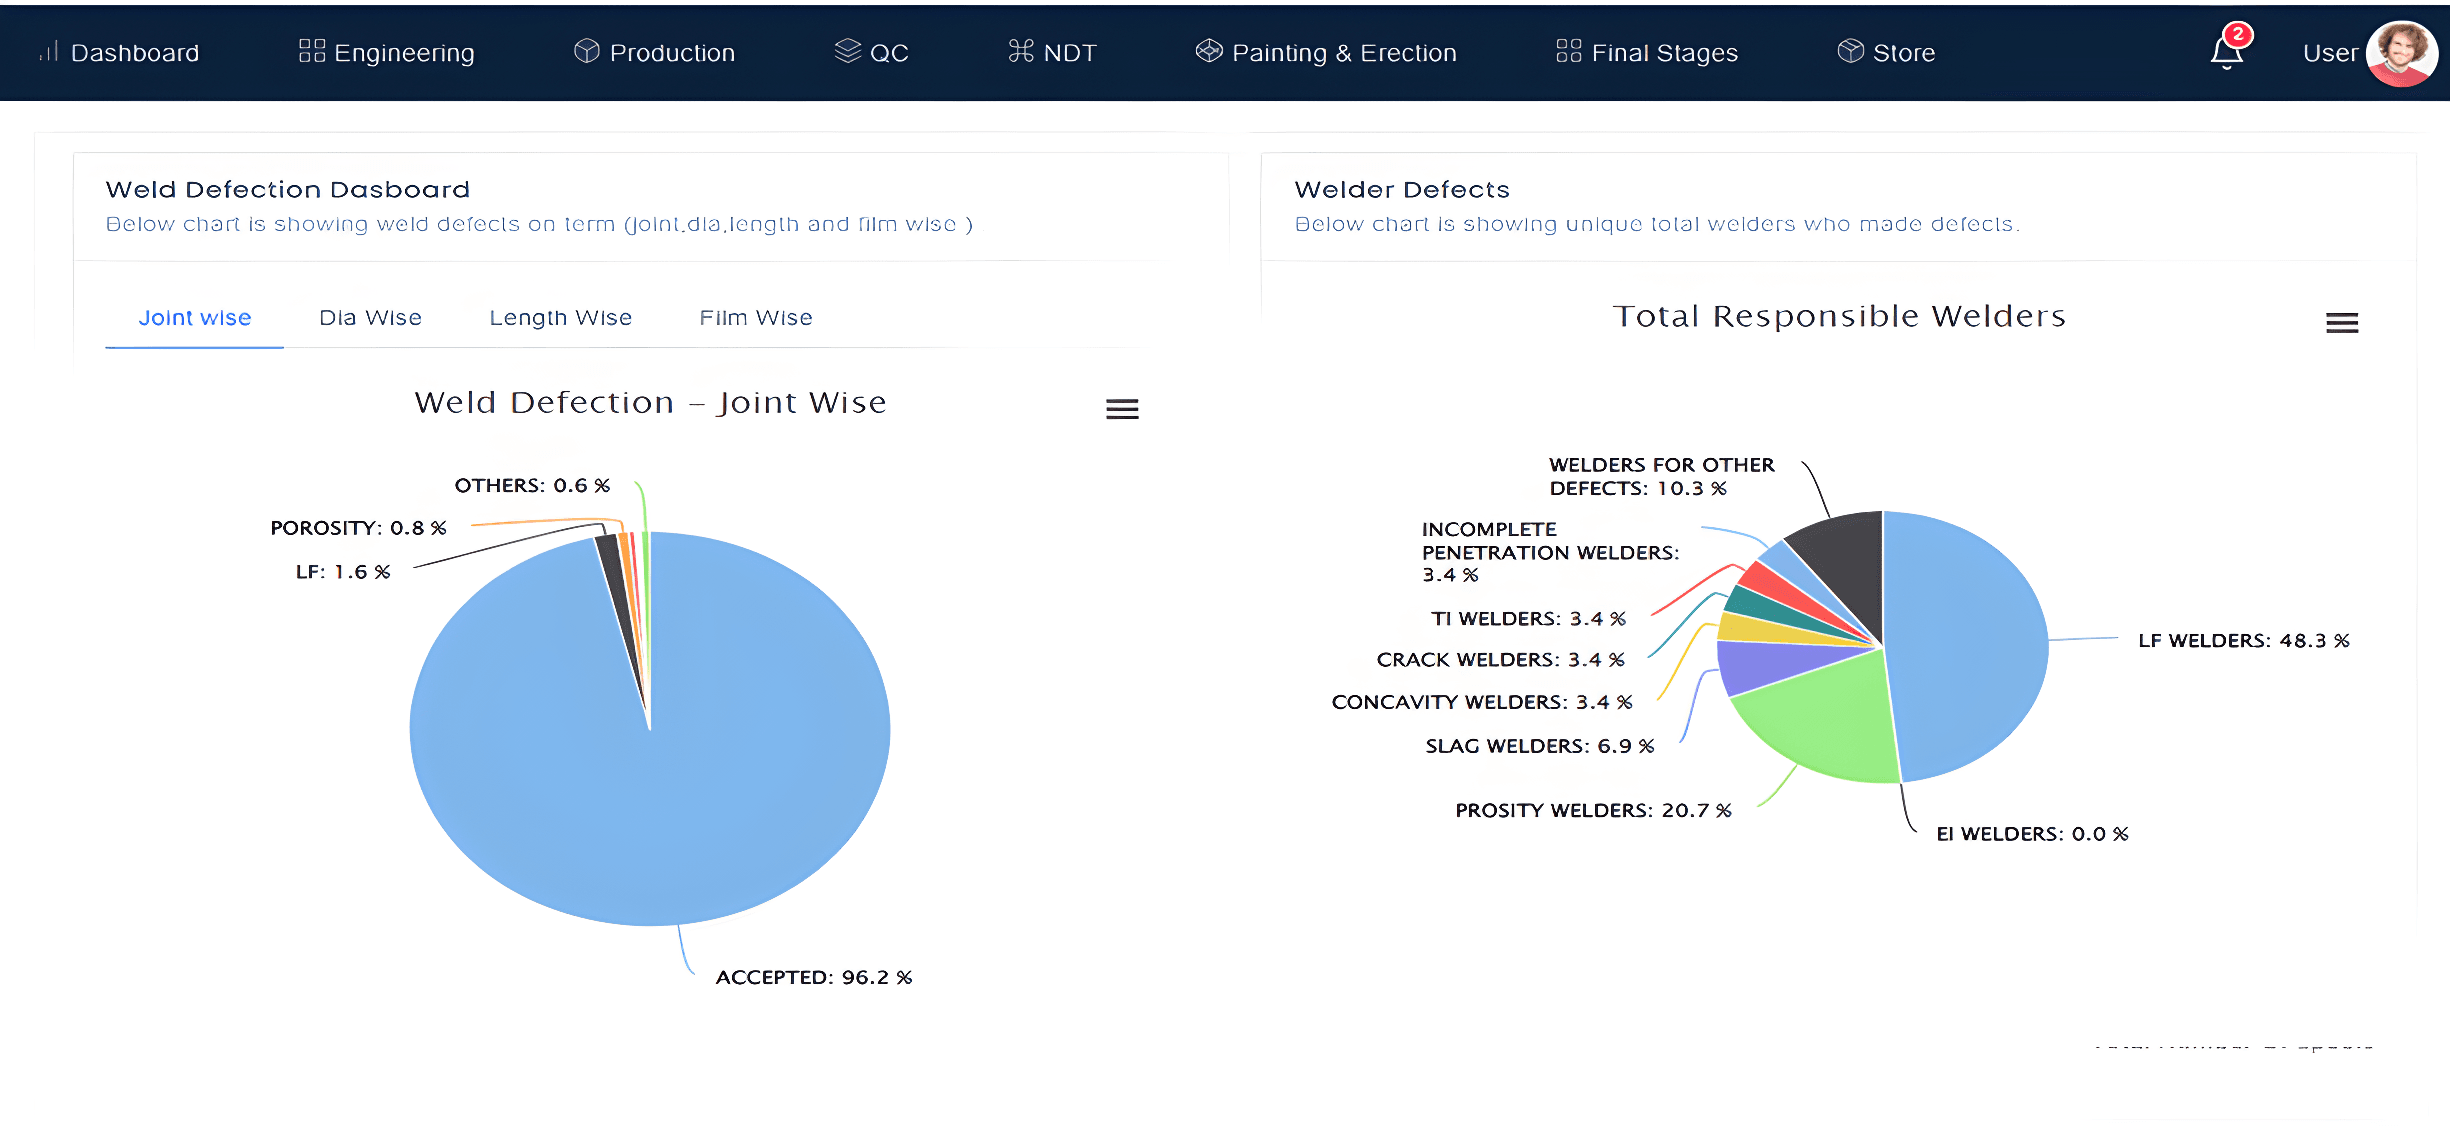Click the NDT command icon
The height and width of the screenshot is (1126, 2450).
(x=1021, y=51)
